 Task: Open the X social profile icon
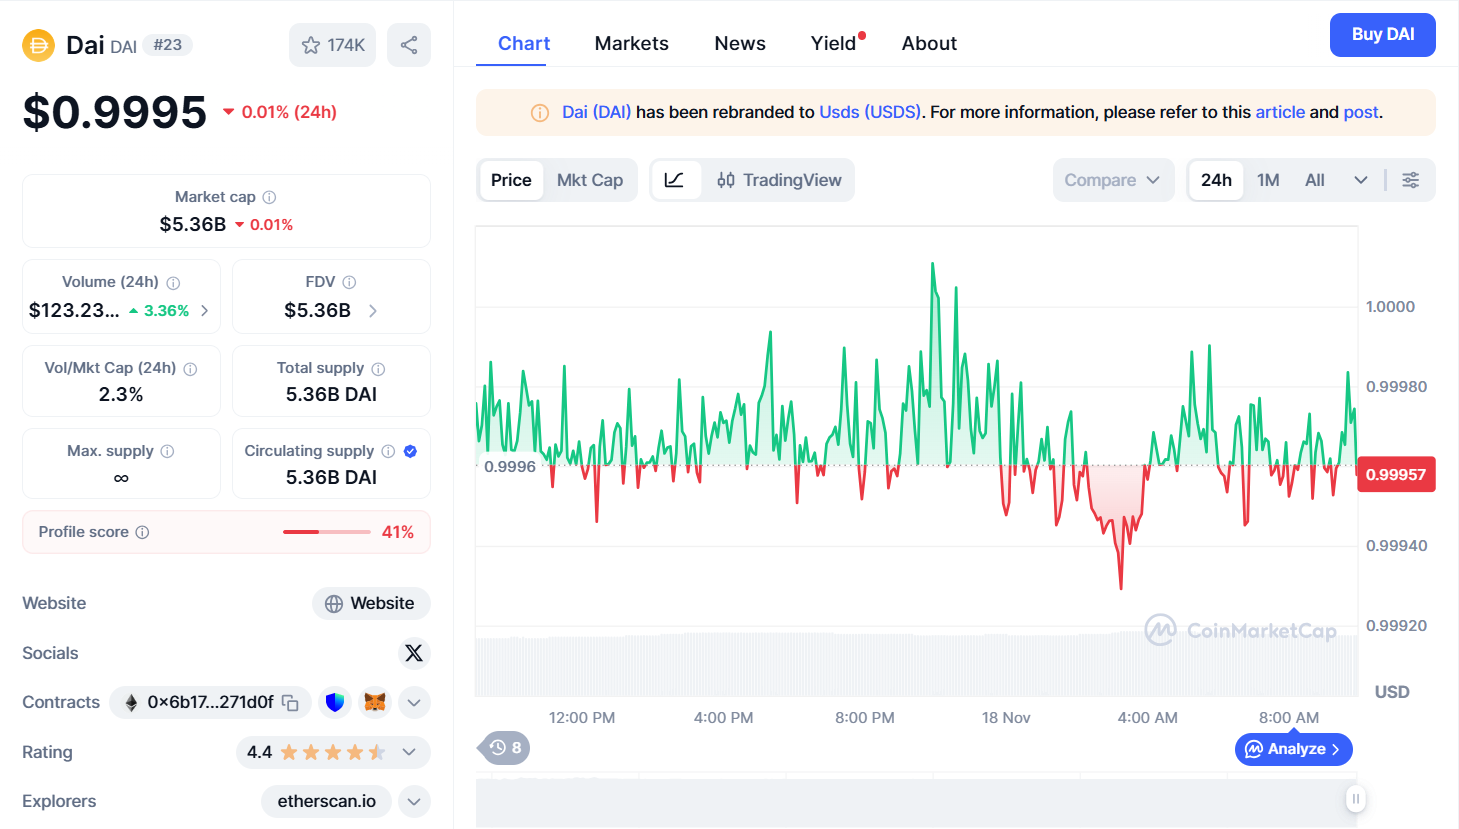[x=413, y=653]
